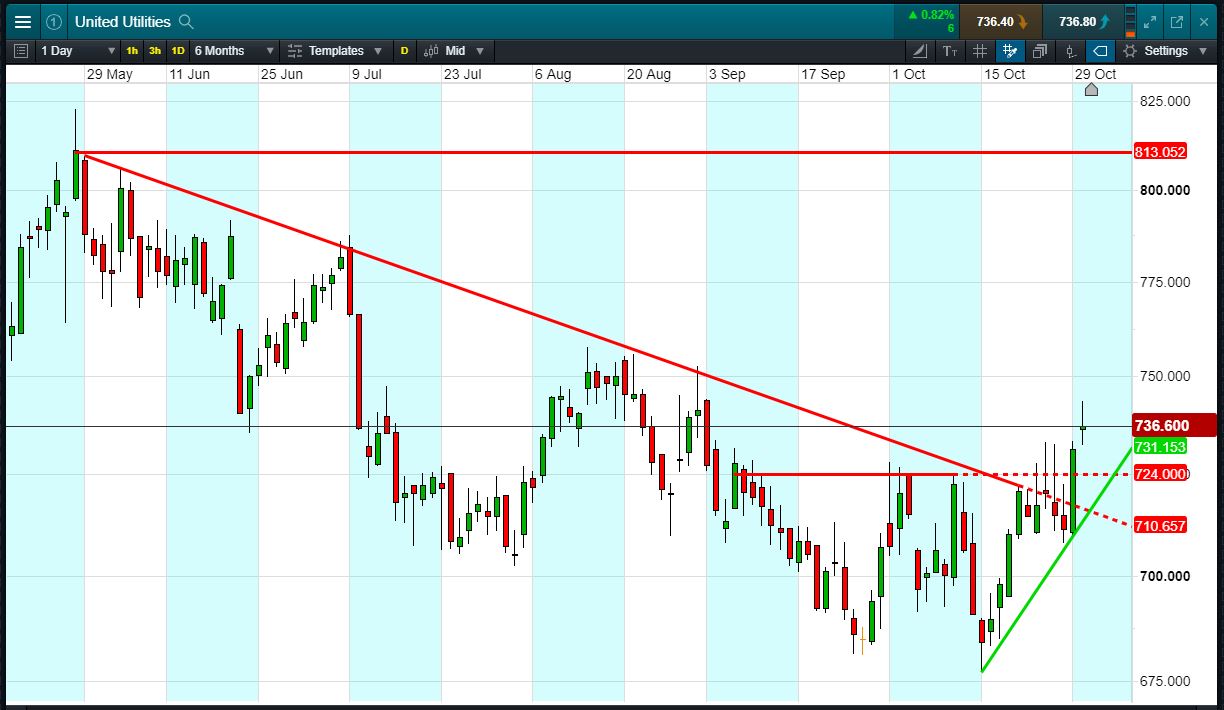This screenshot has height=710, width=1224.
Task: Click the 775.000 price axis value
Action: tap(1165, 282)
